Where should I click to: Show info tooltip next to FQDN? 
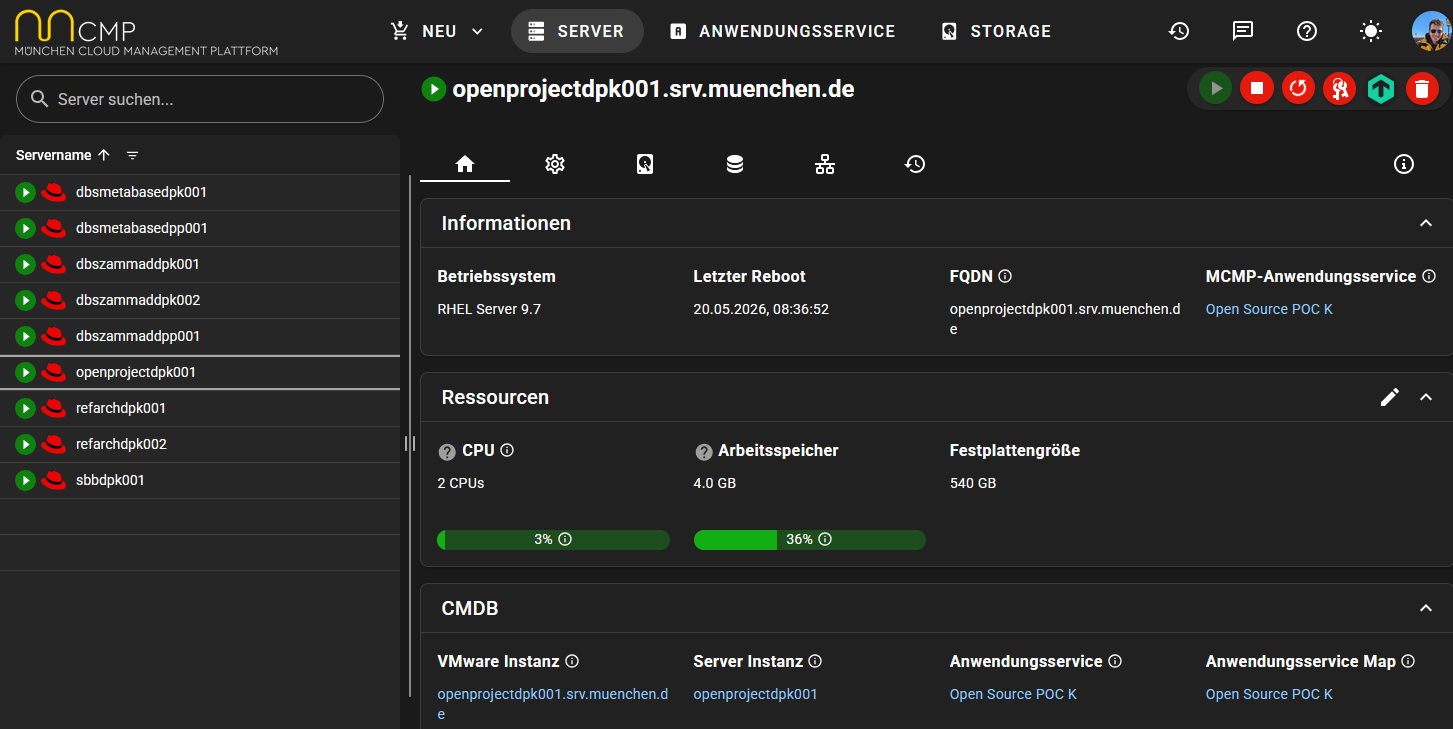pyautogui.click(x=1005, y=276)
